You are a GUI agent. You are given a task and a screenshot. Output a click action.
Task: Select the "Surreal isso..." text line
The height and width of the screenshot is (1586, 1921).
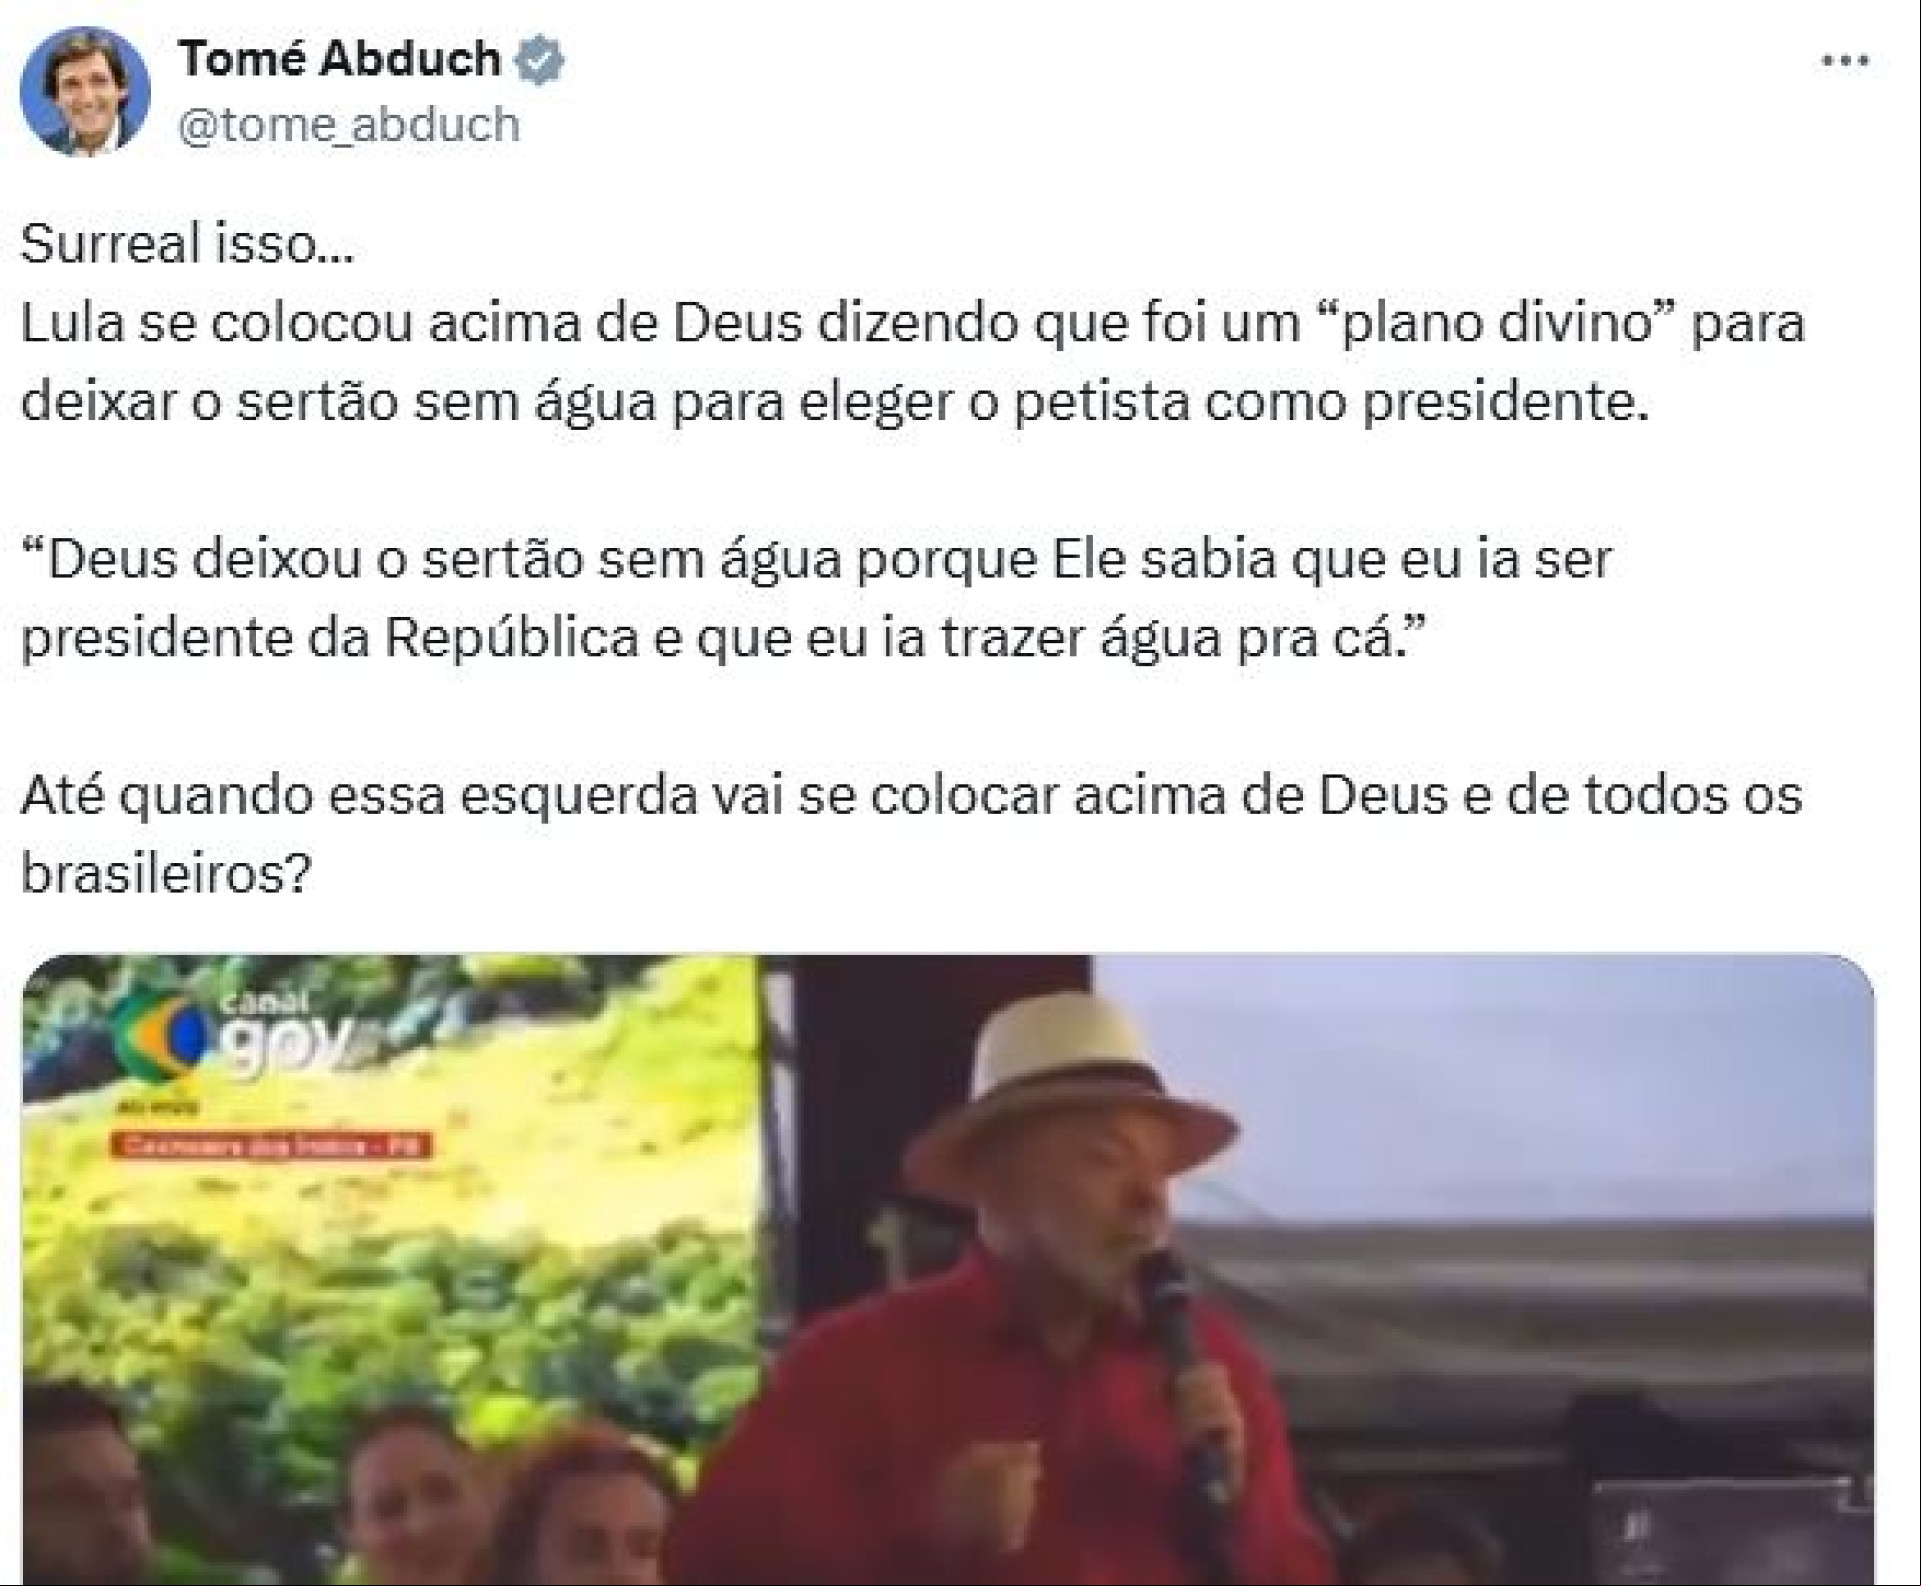pos(187,244)
